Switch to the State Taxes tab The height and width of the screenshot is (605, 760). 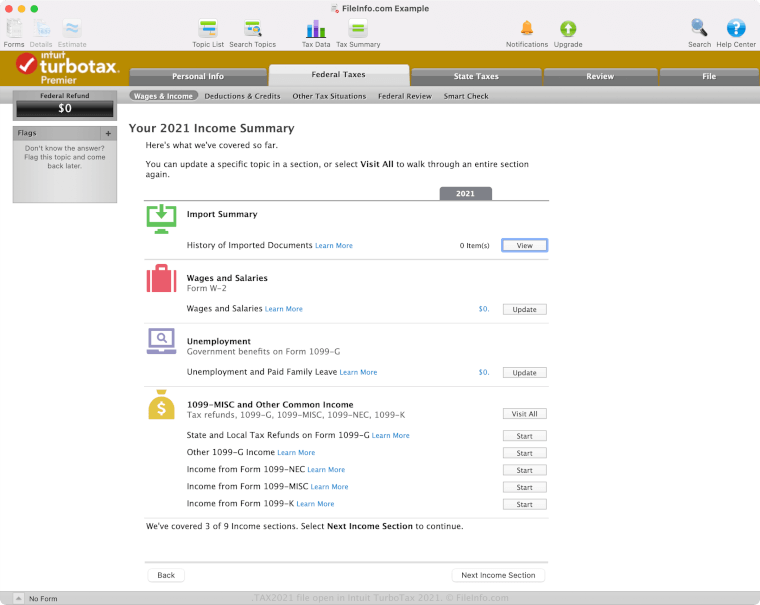coord(475,76)
